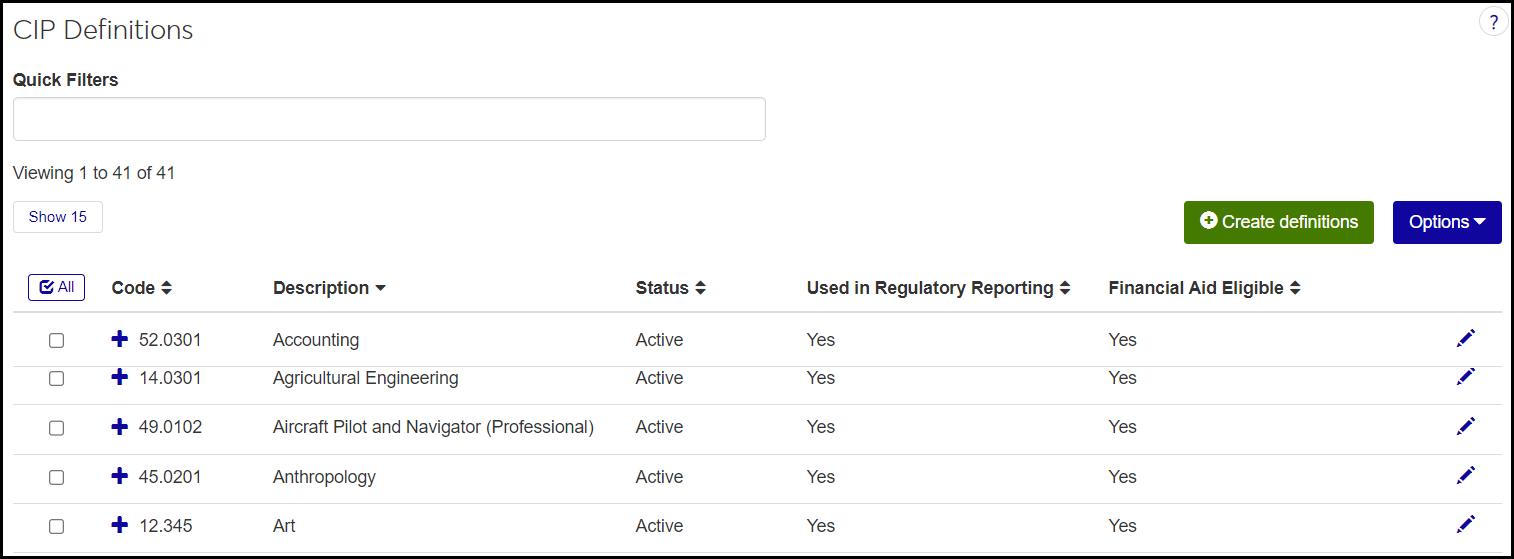Screen dimensions: 1514x559
Task: Expand the 52.0301 Accounting row plus icon
Action: [x=120, y=339]
